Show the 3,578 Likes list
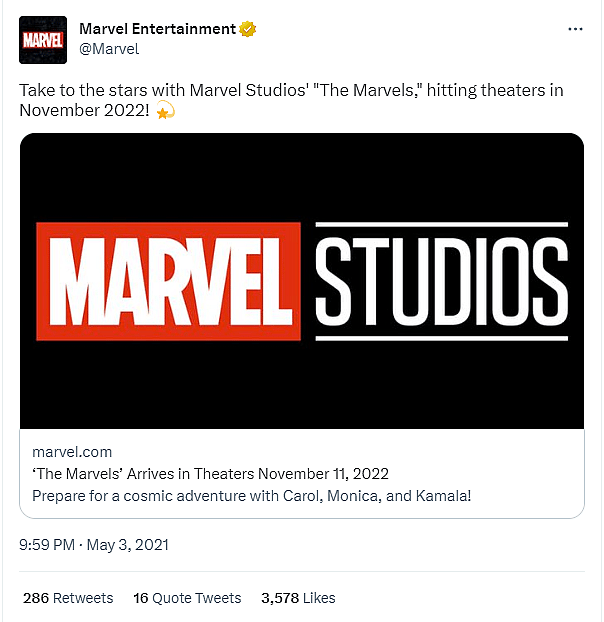 [298, 598]
